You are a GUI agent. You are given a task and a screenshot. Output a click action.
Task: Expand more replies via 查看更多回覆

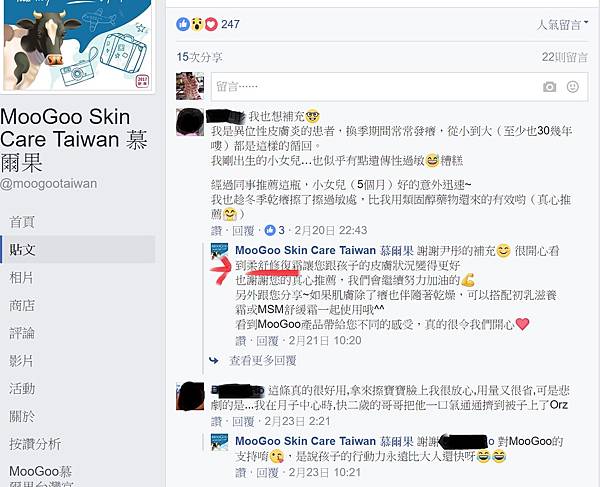(262, 360)
